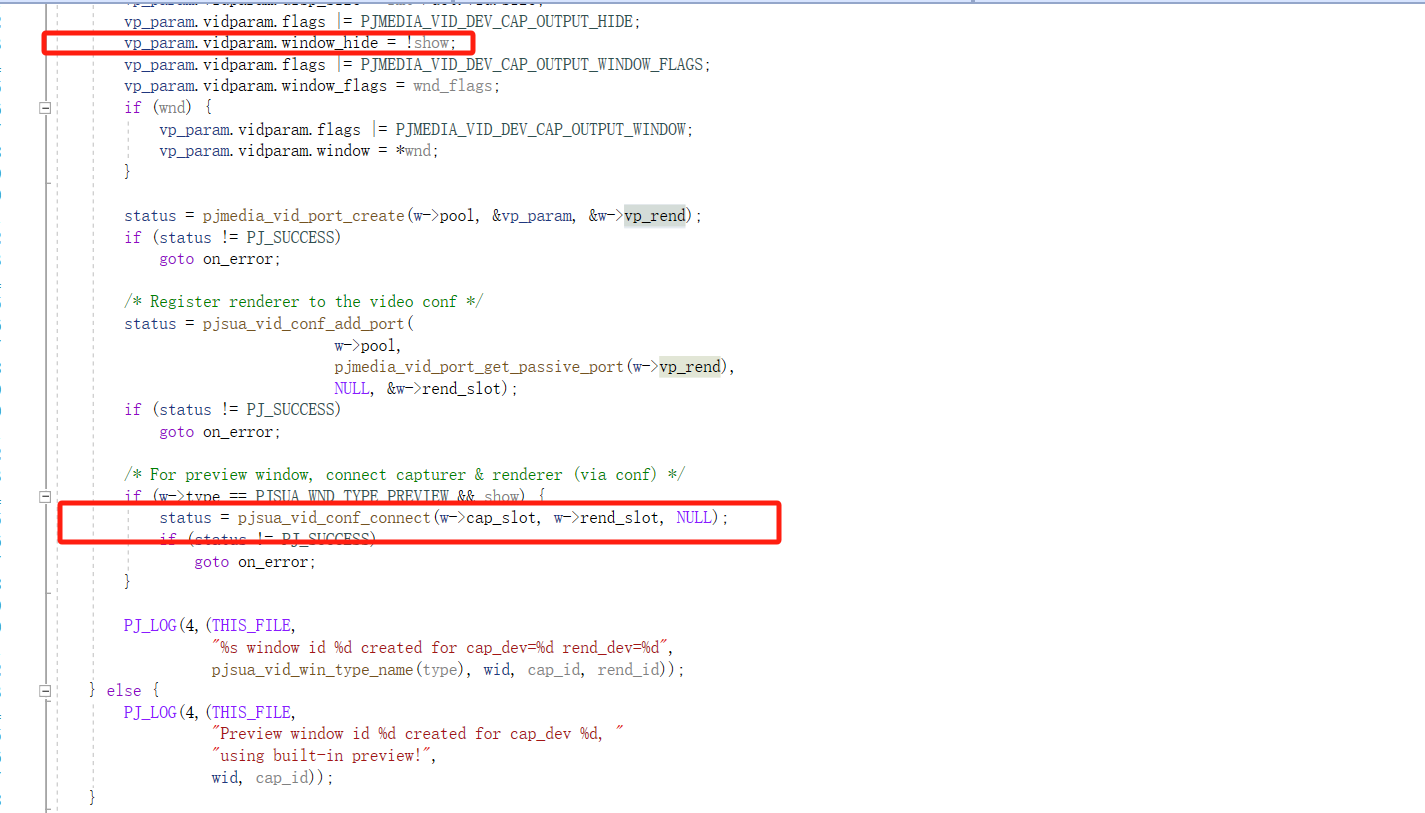Collapse the 'if (wnd)' code block
Screen dimensions: 1425x813
click(x=45, y=108)
